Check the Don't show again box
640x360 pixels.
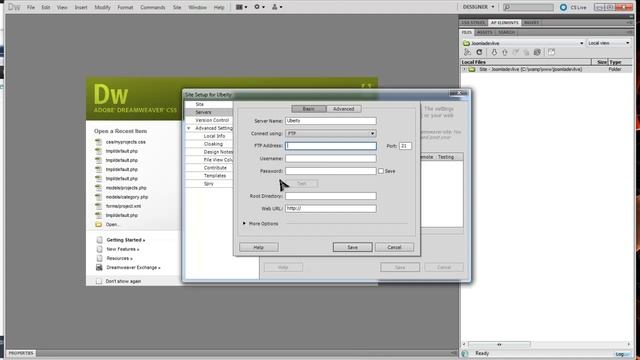click(x=98, y=281)
